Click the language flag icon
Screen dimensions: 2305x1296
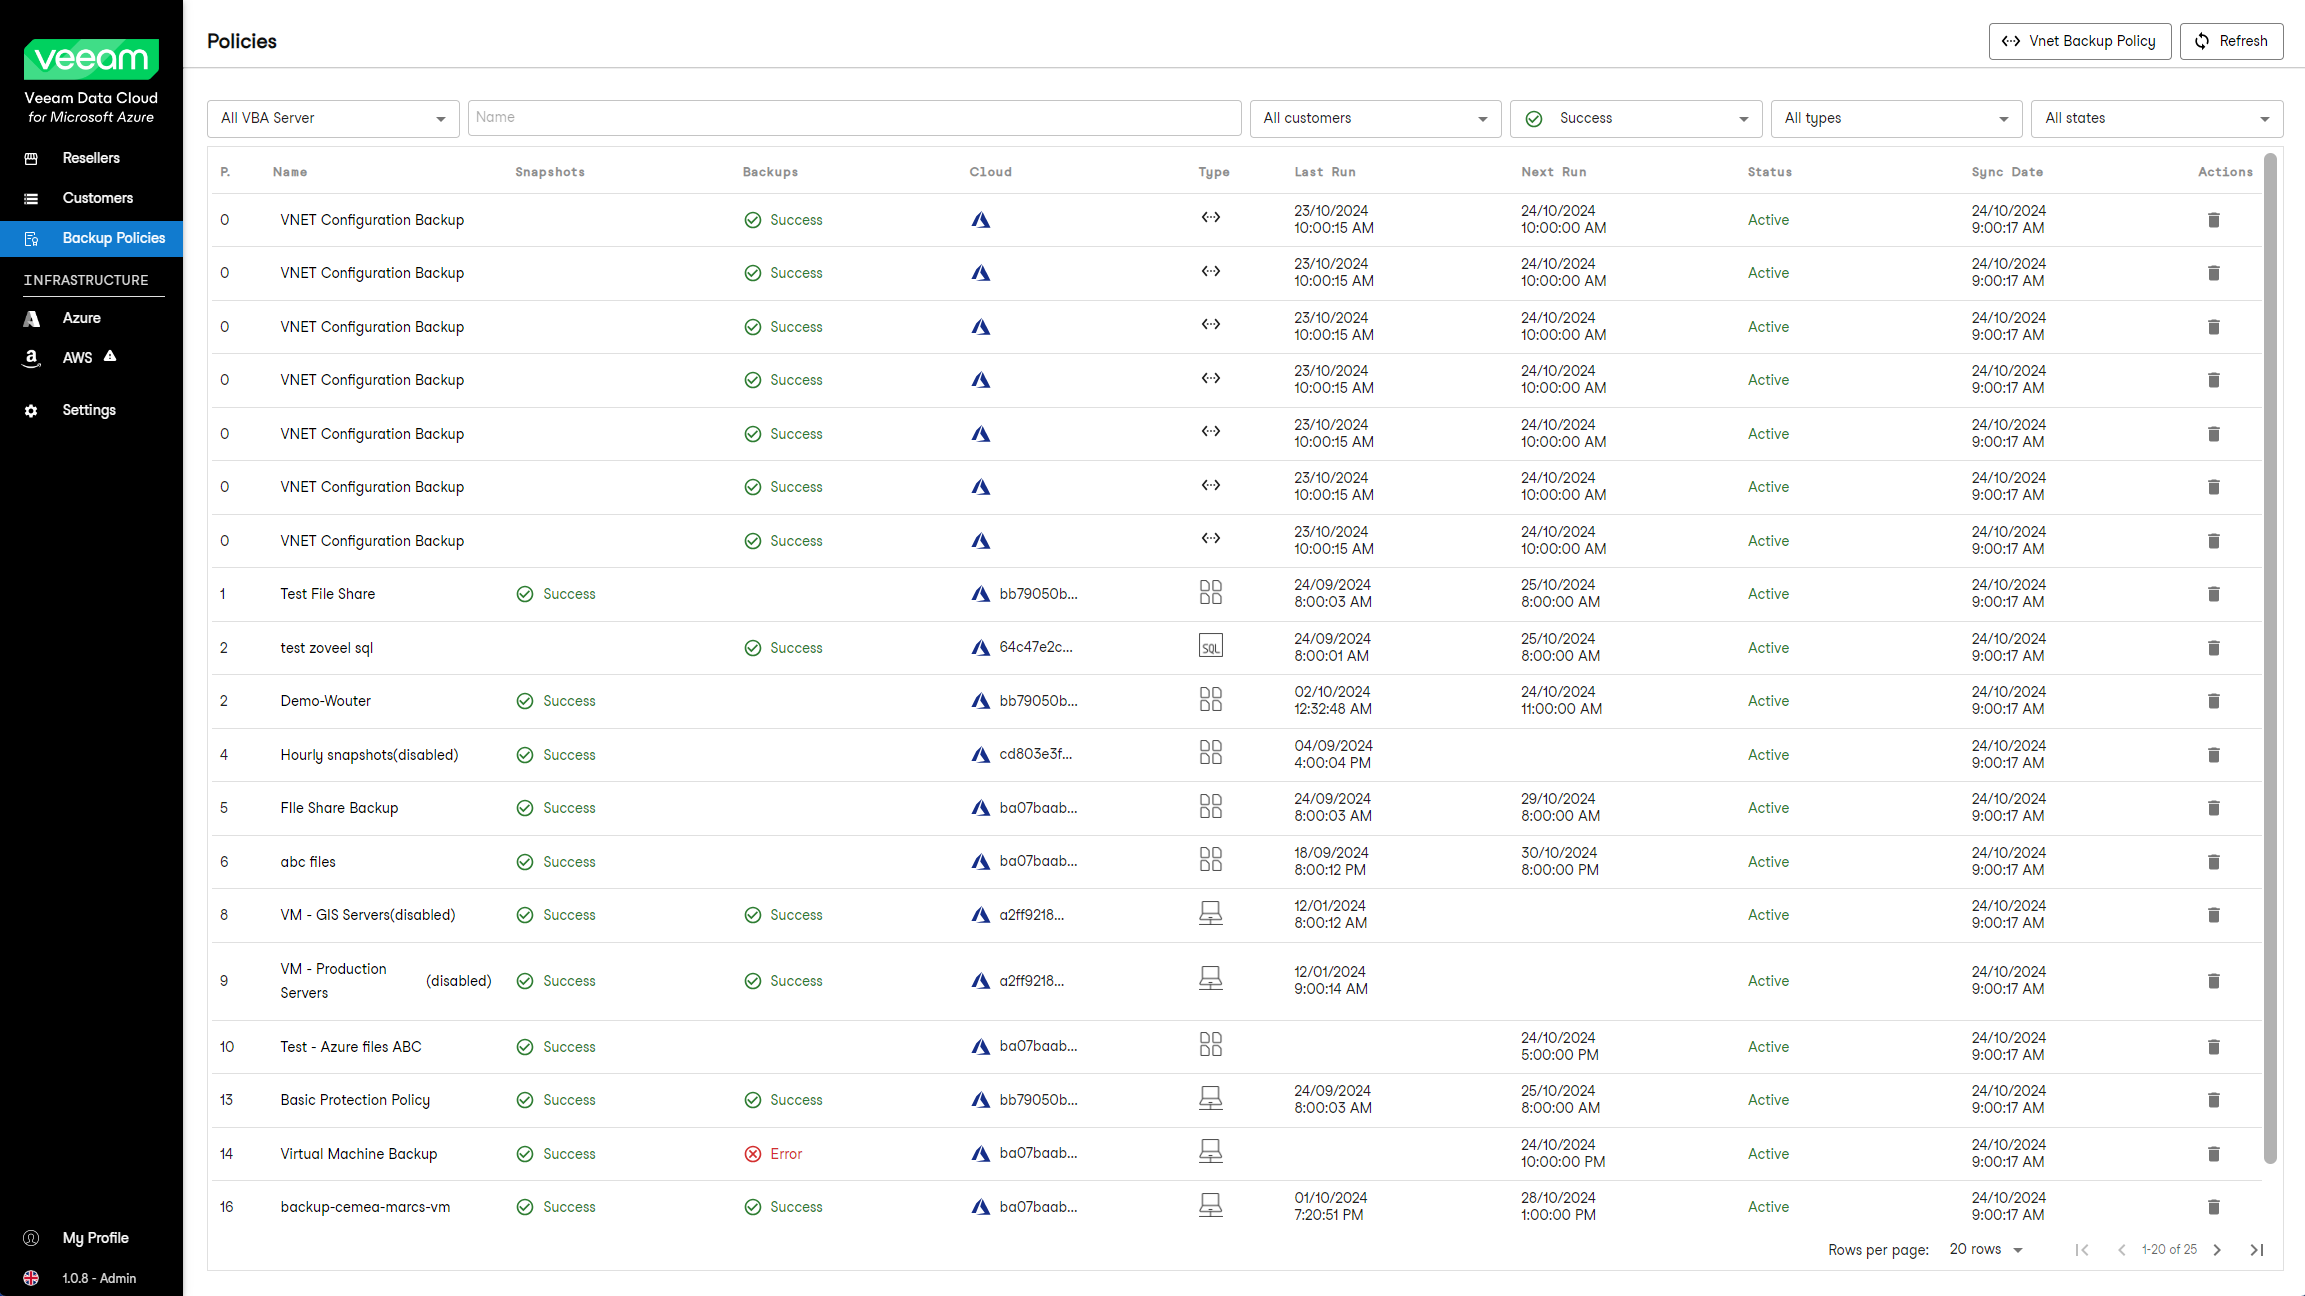[x=31, y=1278]
